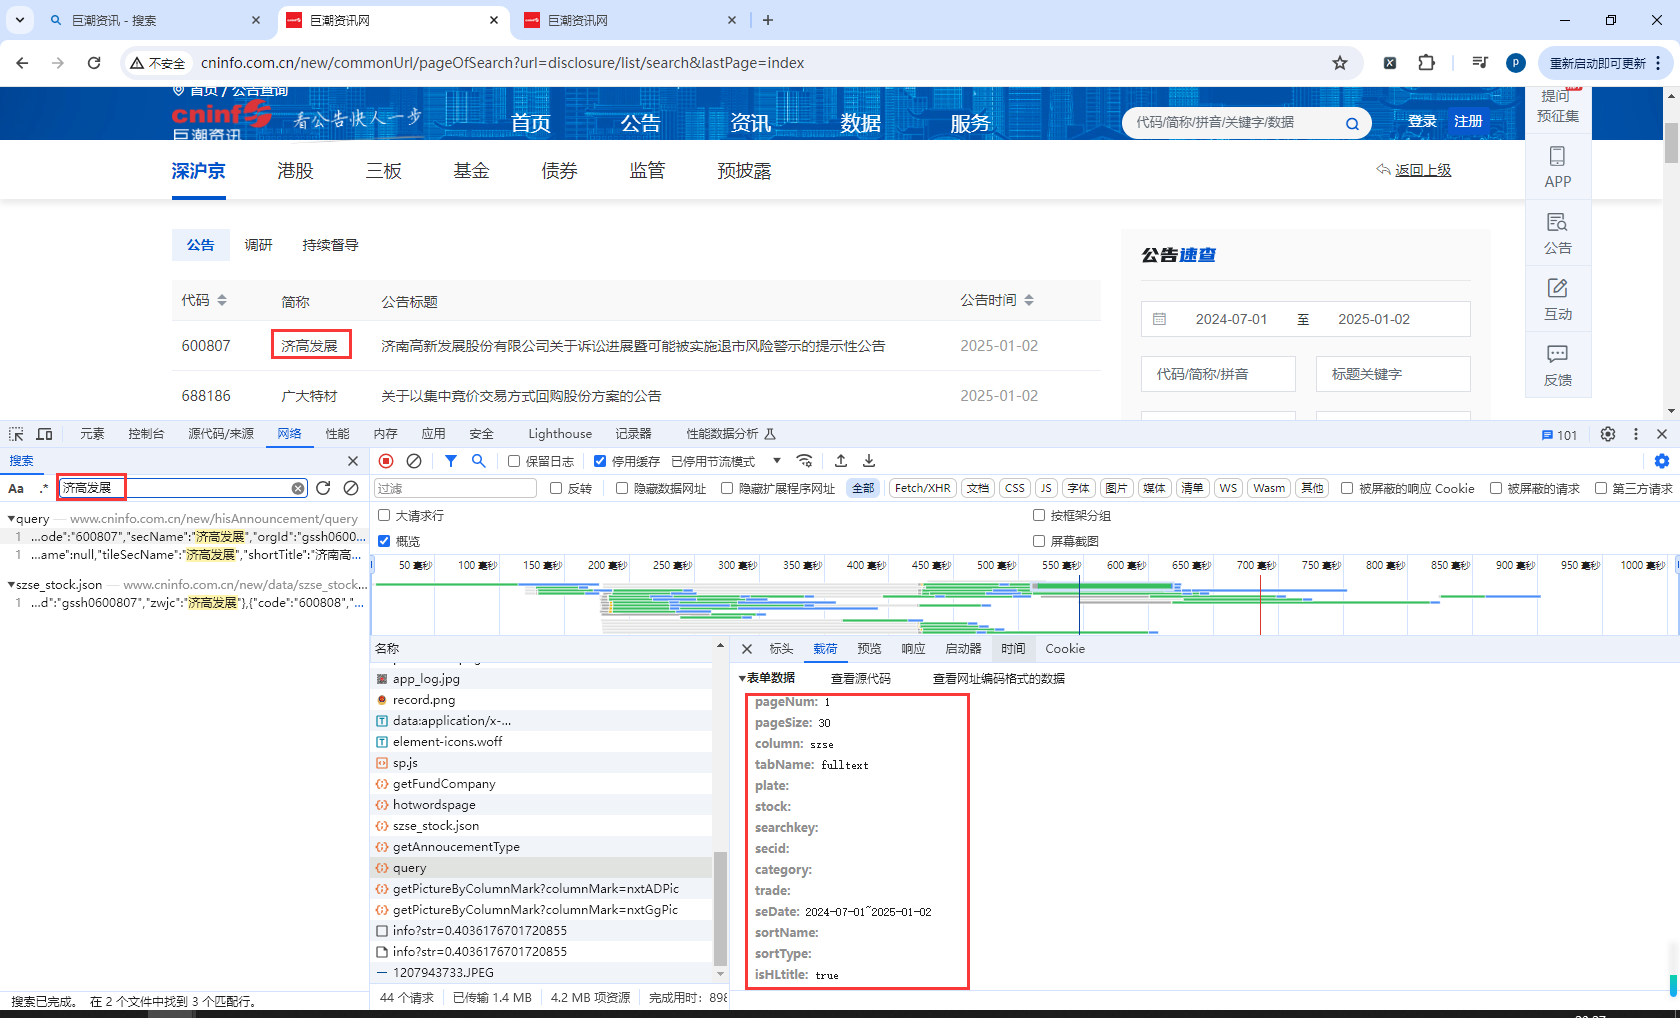The width and height of the screenshot is (1680, 1018).
Task: Open the tab search dropdown in Chrome
Action: [20, 20]
